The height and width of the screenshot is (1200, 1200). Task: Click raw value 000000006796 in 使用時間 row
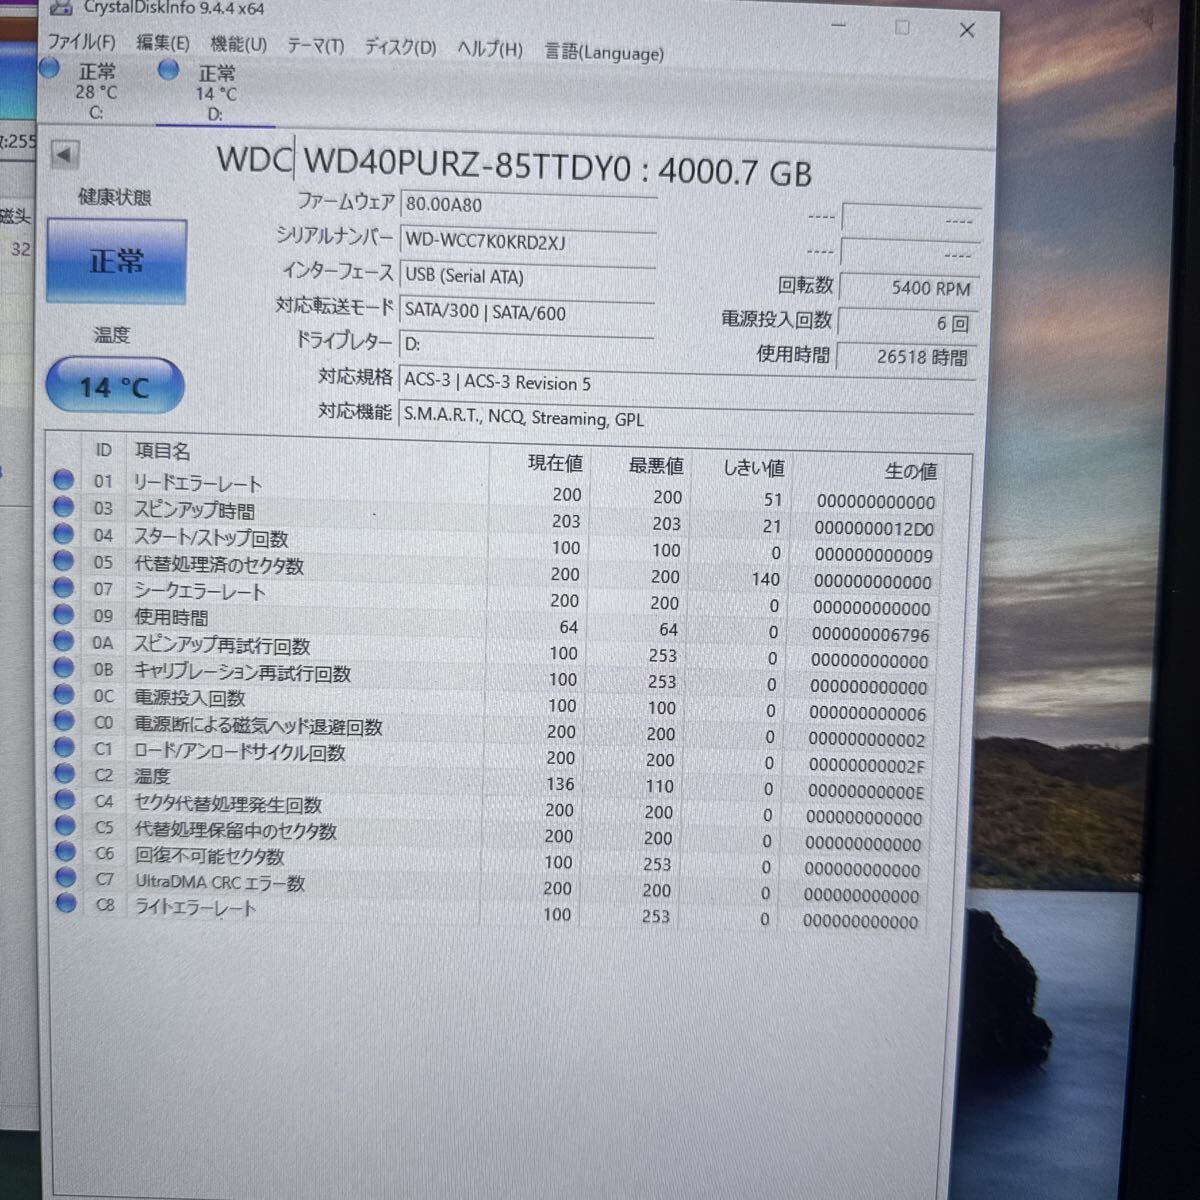870,635
